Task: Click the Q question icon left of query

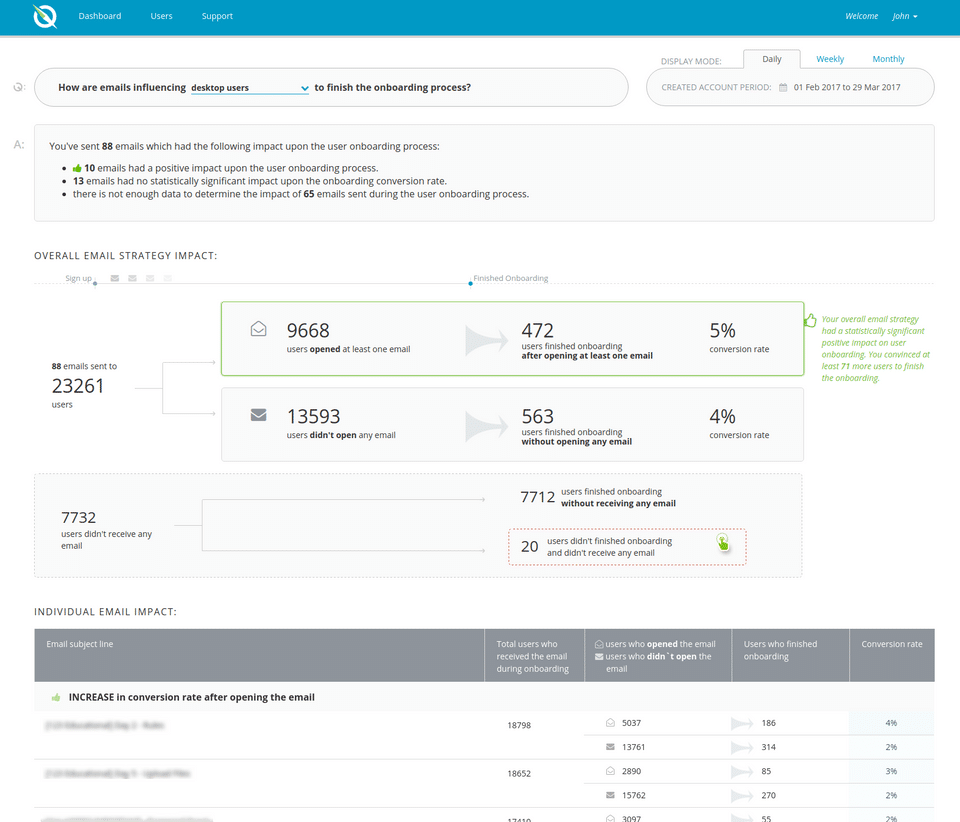Action: point(18,88)
